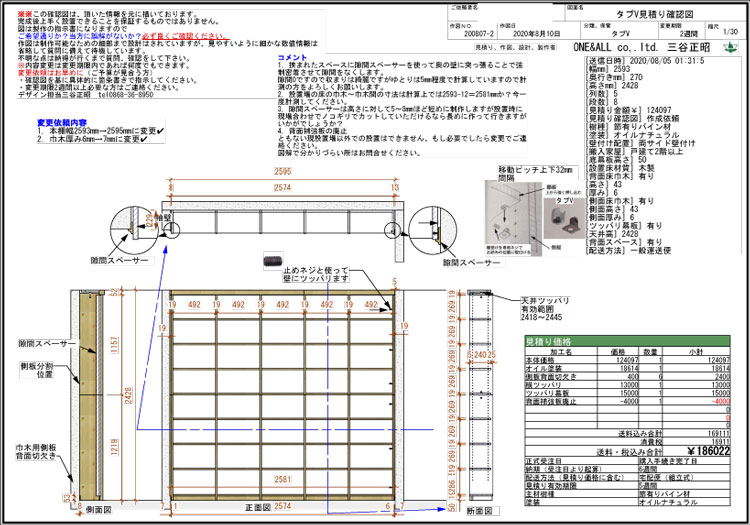Open the タブV hardware photo thumbnail
This screenshot has width=750, height=525.
pyautogui.click(x=565, y=218)
